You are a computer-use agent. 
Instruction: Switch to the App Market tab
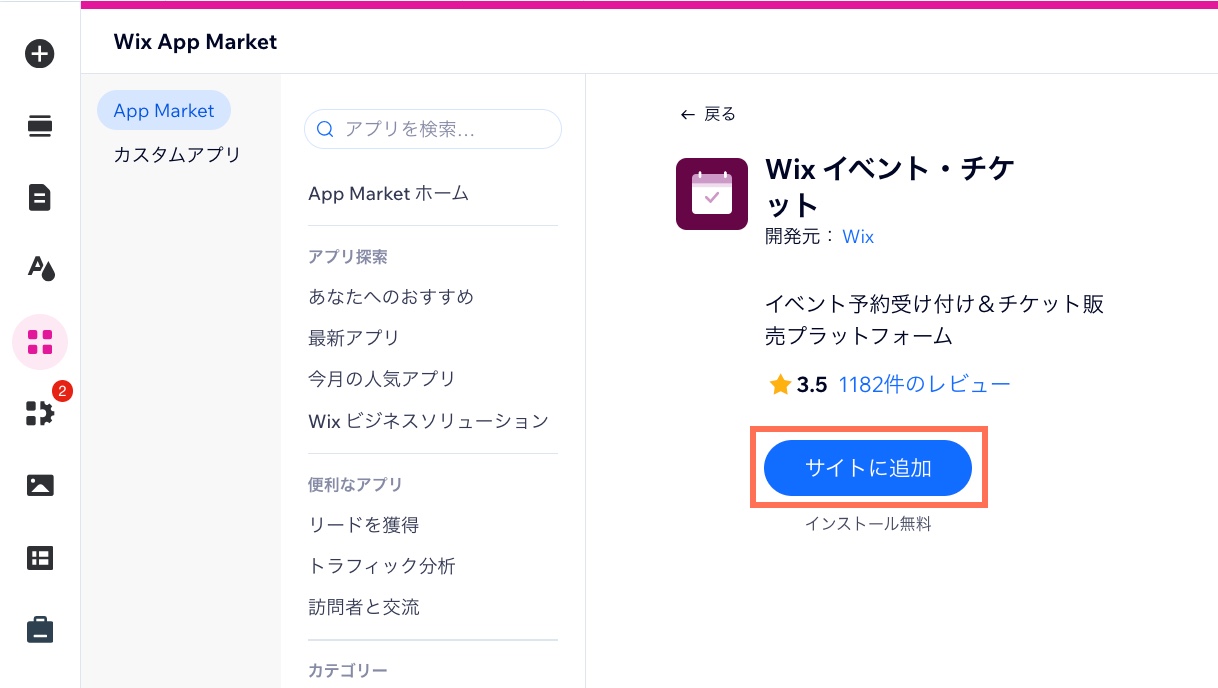[x=163, y=110]
